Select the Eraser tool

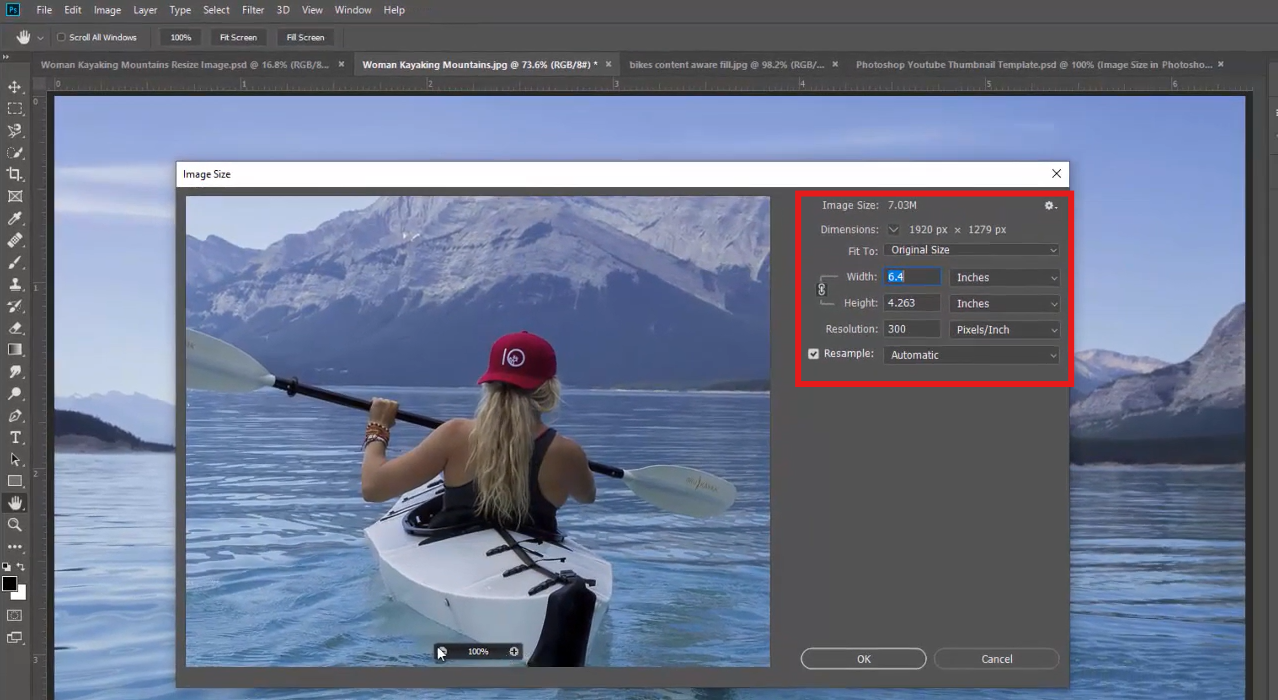(15, 328)
